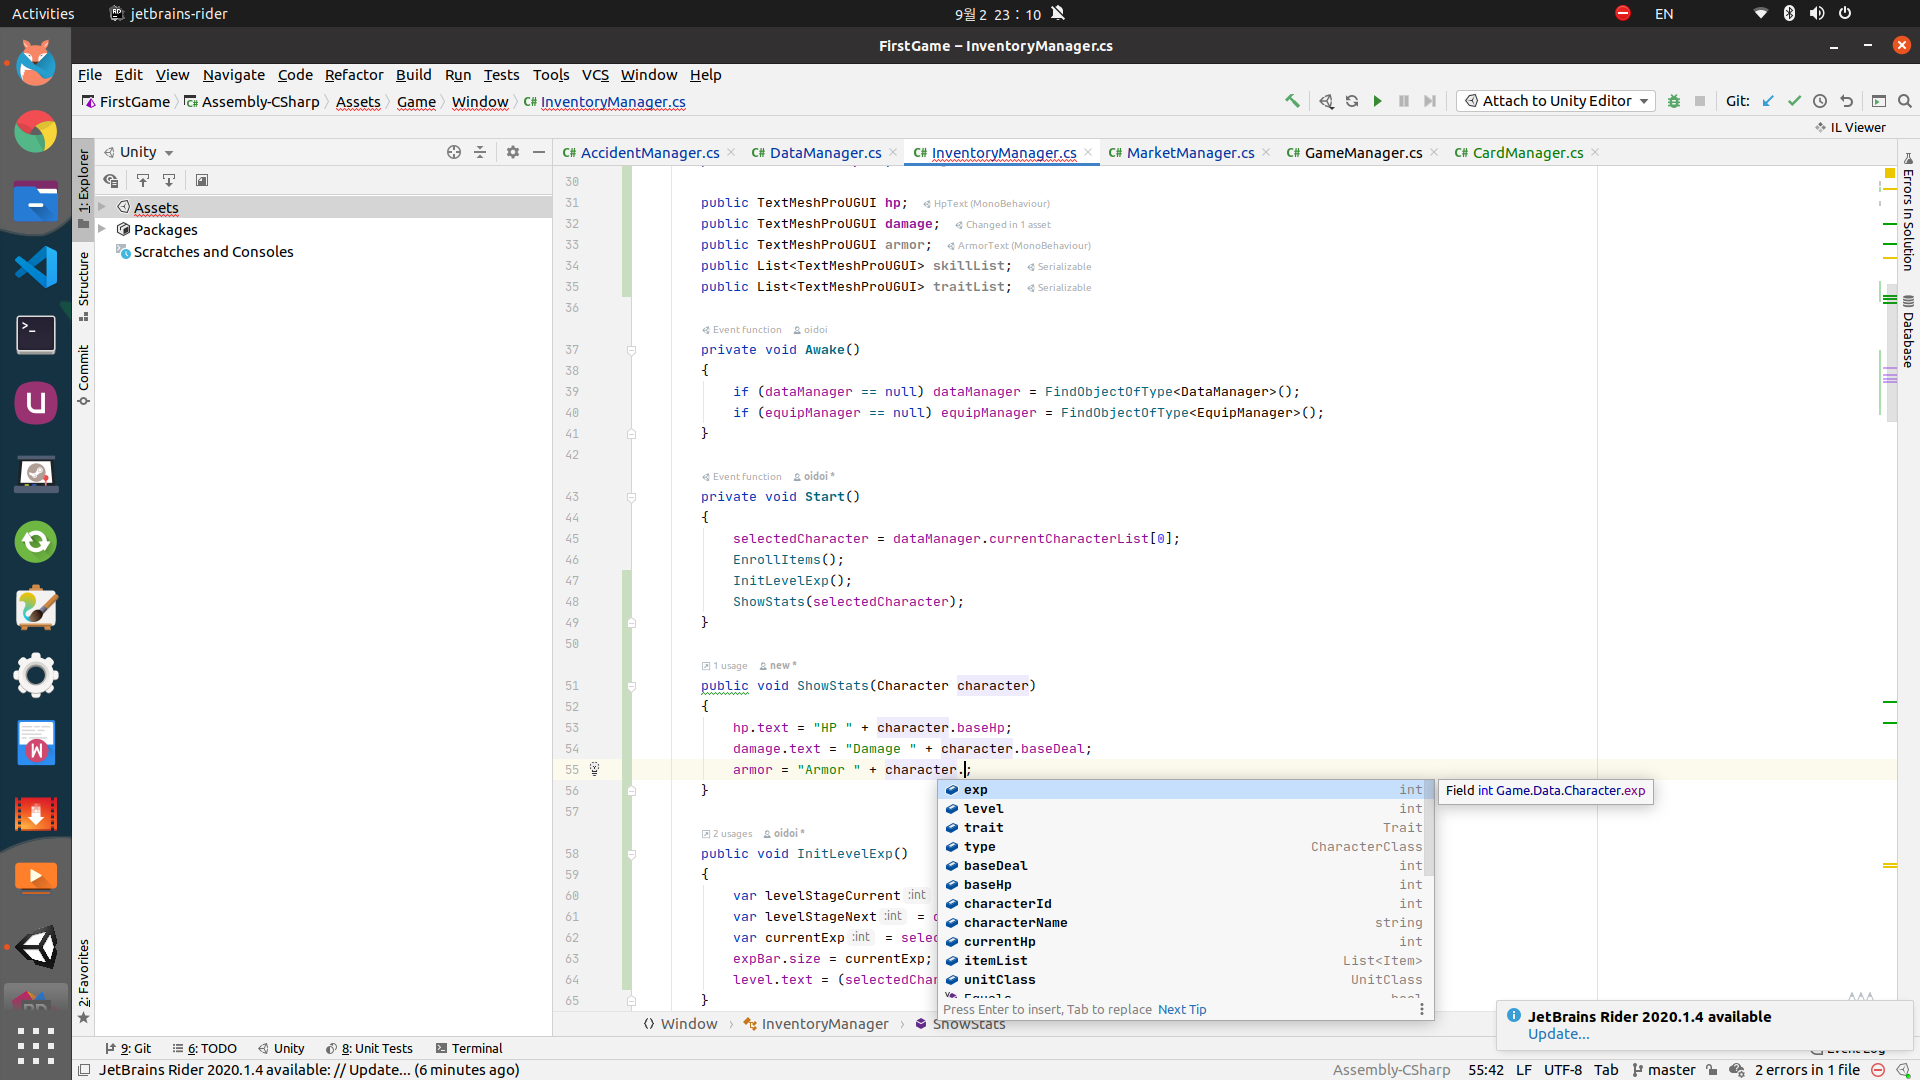Open the master git branch selector

pos(1664,1070)
